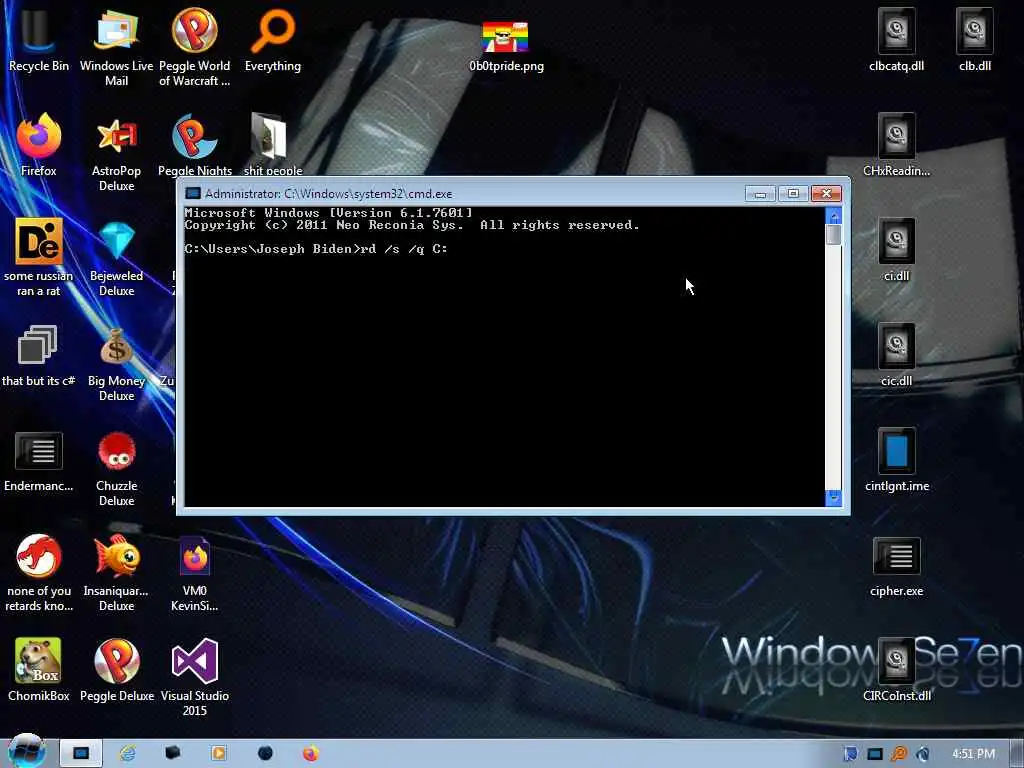Open the Windows Start orb
Screen dimensions: 1024x768
(26, 752)
